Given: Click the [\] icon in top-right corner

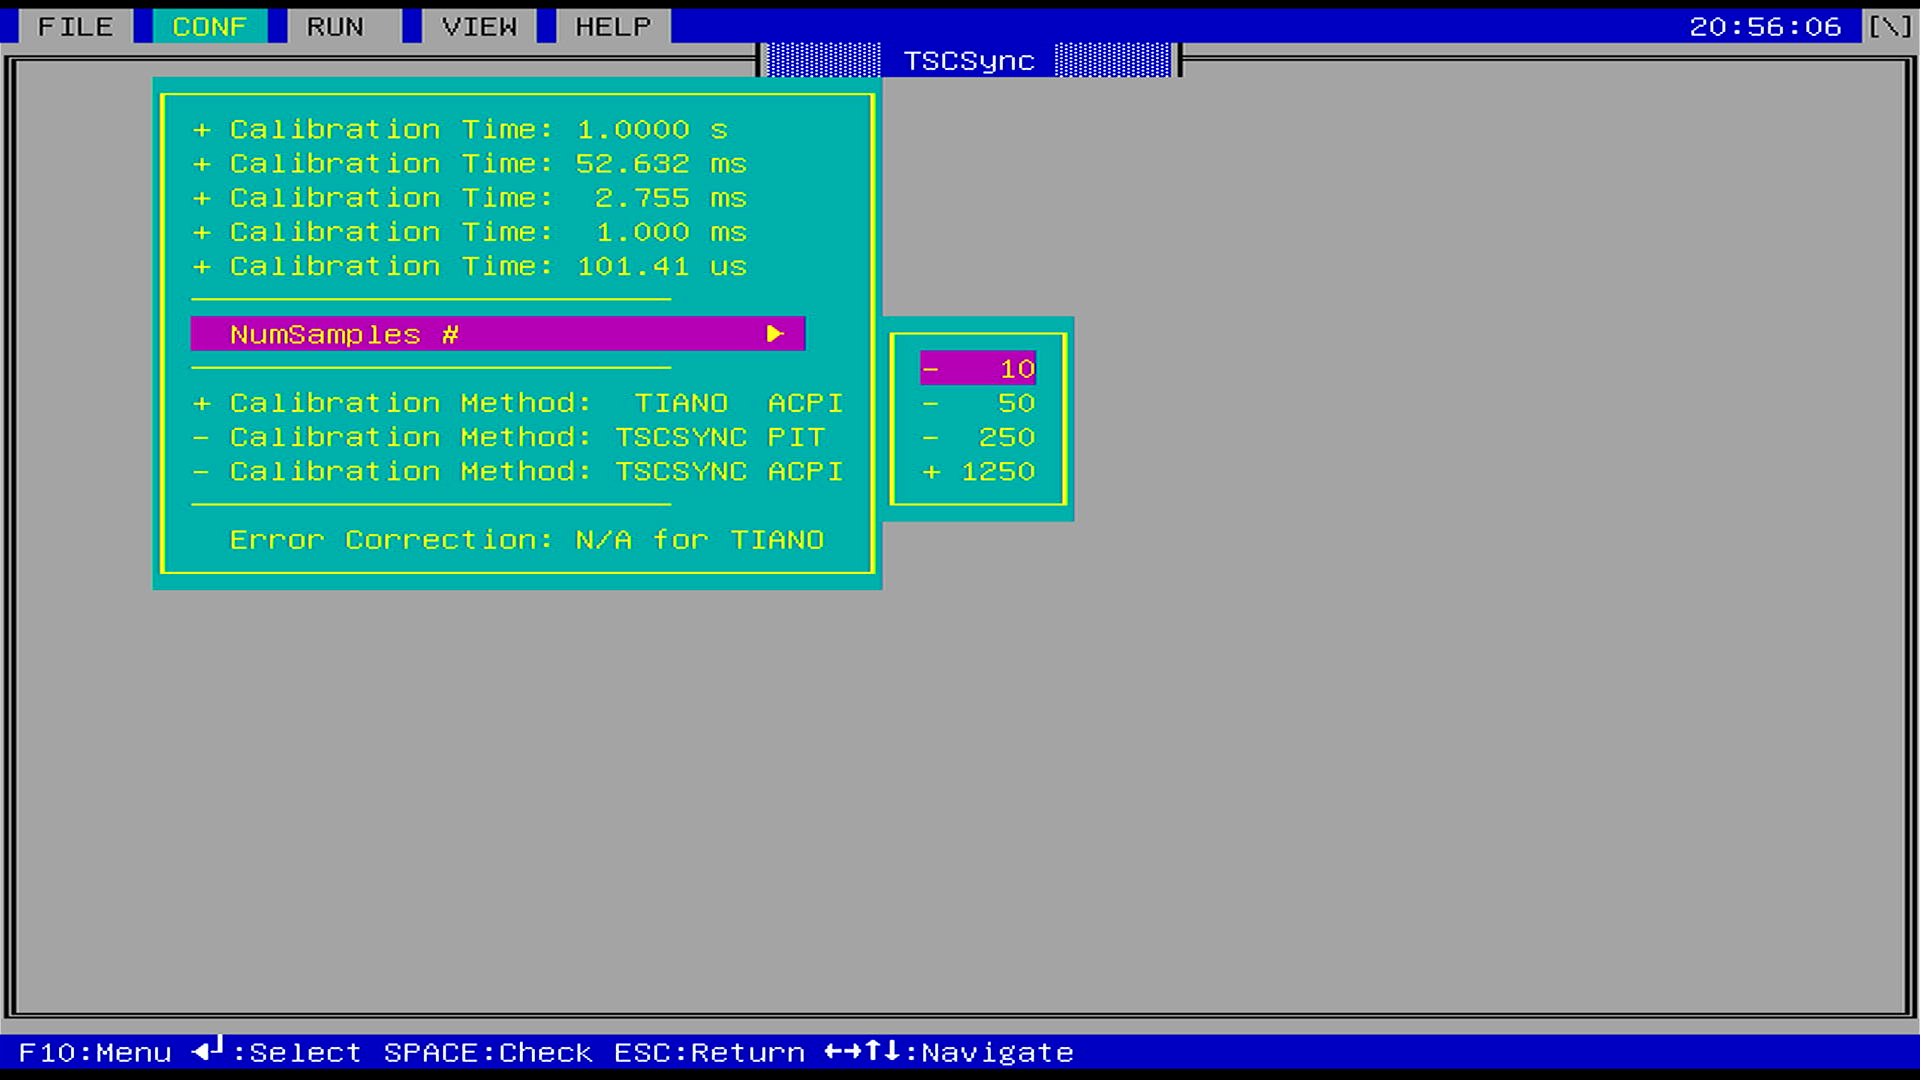Looking at the screenshot, I should 1890,27.
